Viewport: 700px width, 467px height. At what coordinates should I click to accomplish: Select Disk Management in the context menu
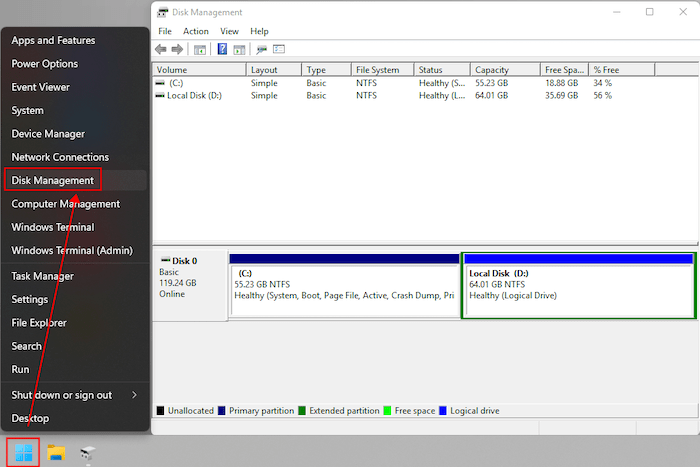coord(53,181)
